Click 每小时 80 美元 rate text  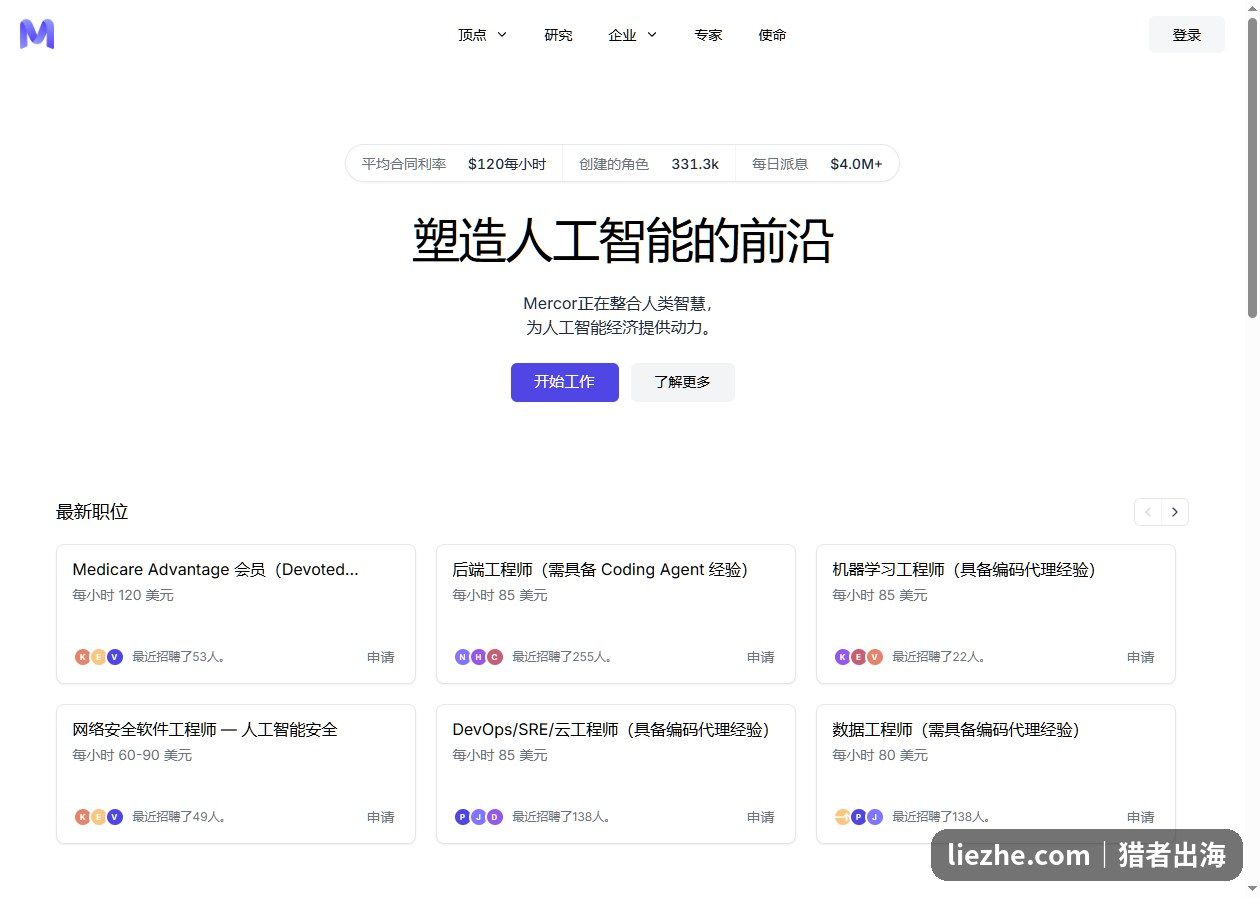coord(880,755)
